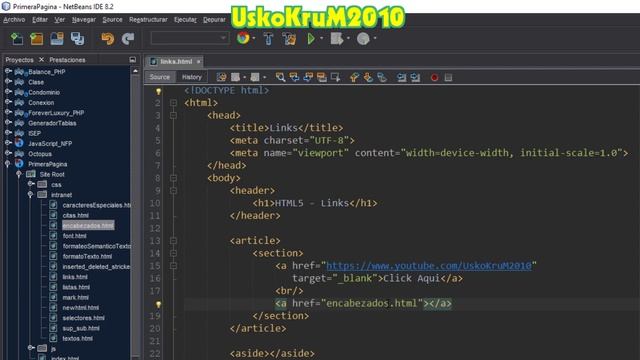This screenshot has width=640, height=360.
Task: Click Toggle Rectangular Selection icon
Action: click(336, 77)
